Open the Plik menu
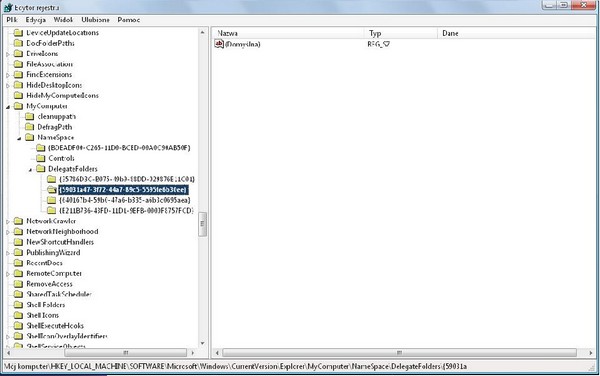Viewport: 600px width, 376px height. (x=12, y=20)
